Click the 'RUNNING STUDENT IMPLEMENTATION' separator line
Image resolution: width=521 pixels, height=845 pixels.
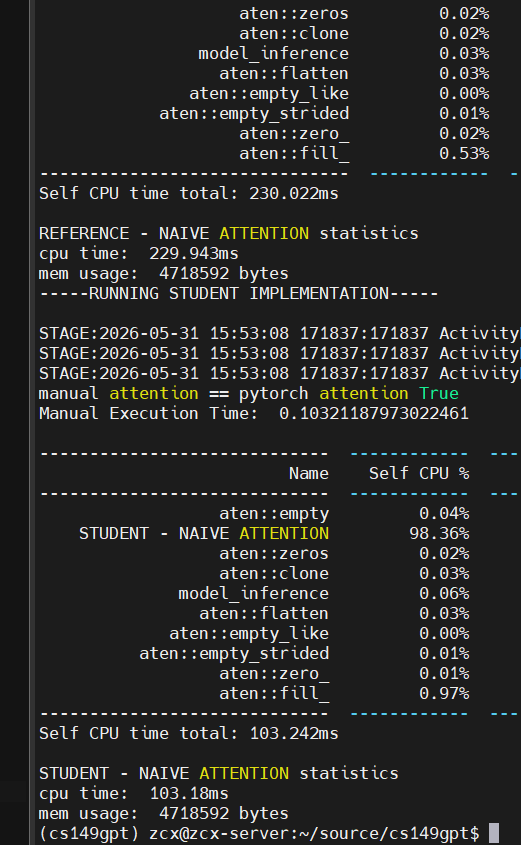click(238, 294)
